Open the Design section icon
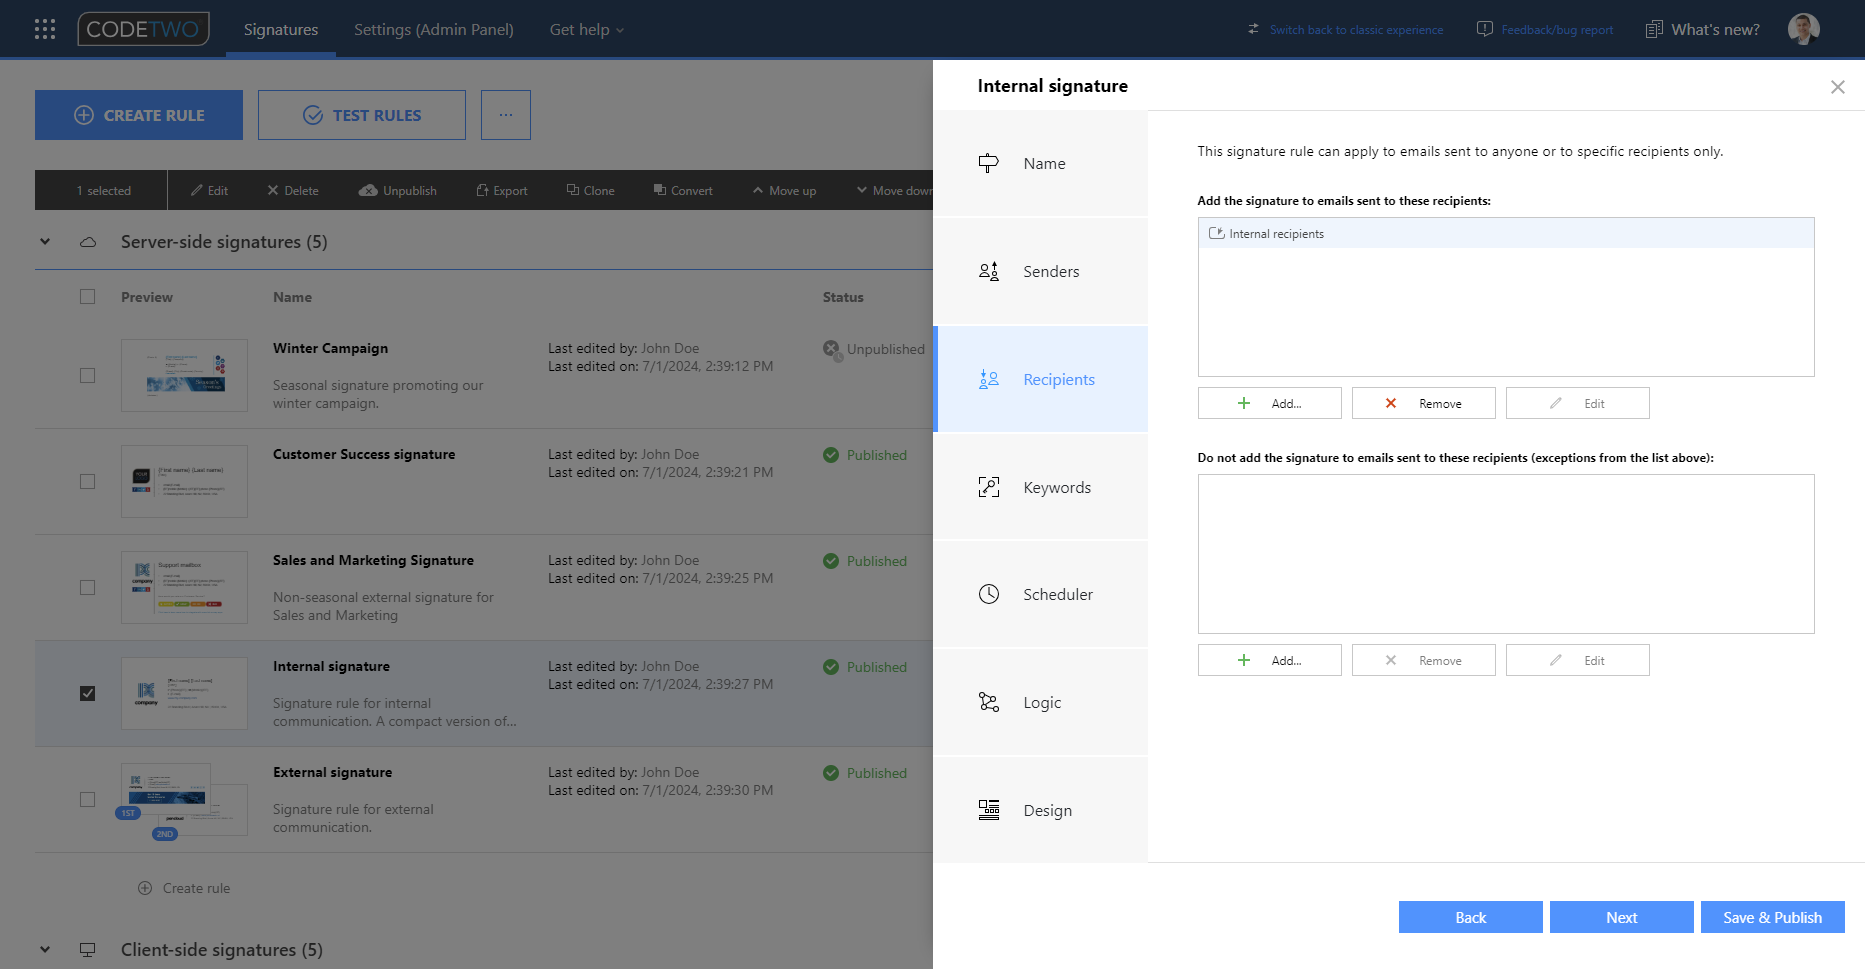This screenshot has height=969, width=1865. coord(988,810)
